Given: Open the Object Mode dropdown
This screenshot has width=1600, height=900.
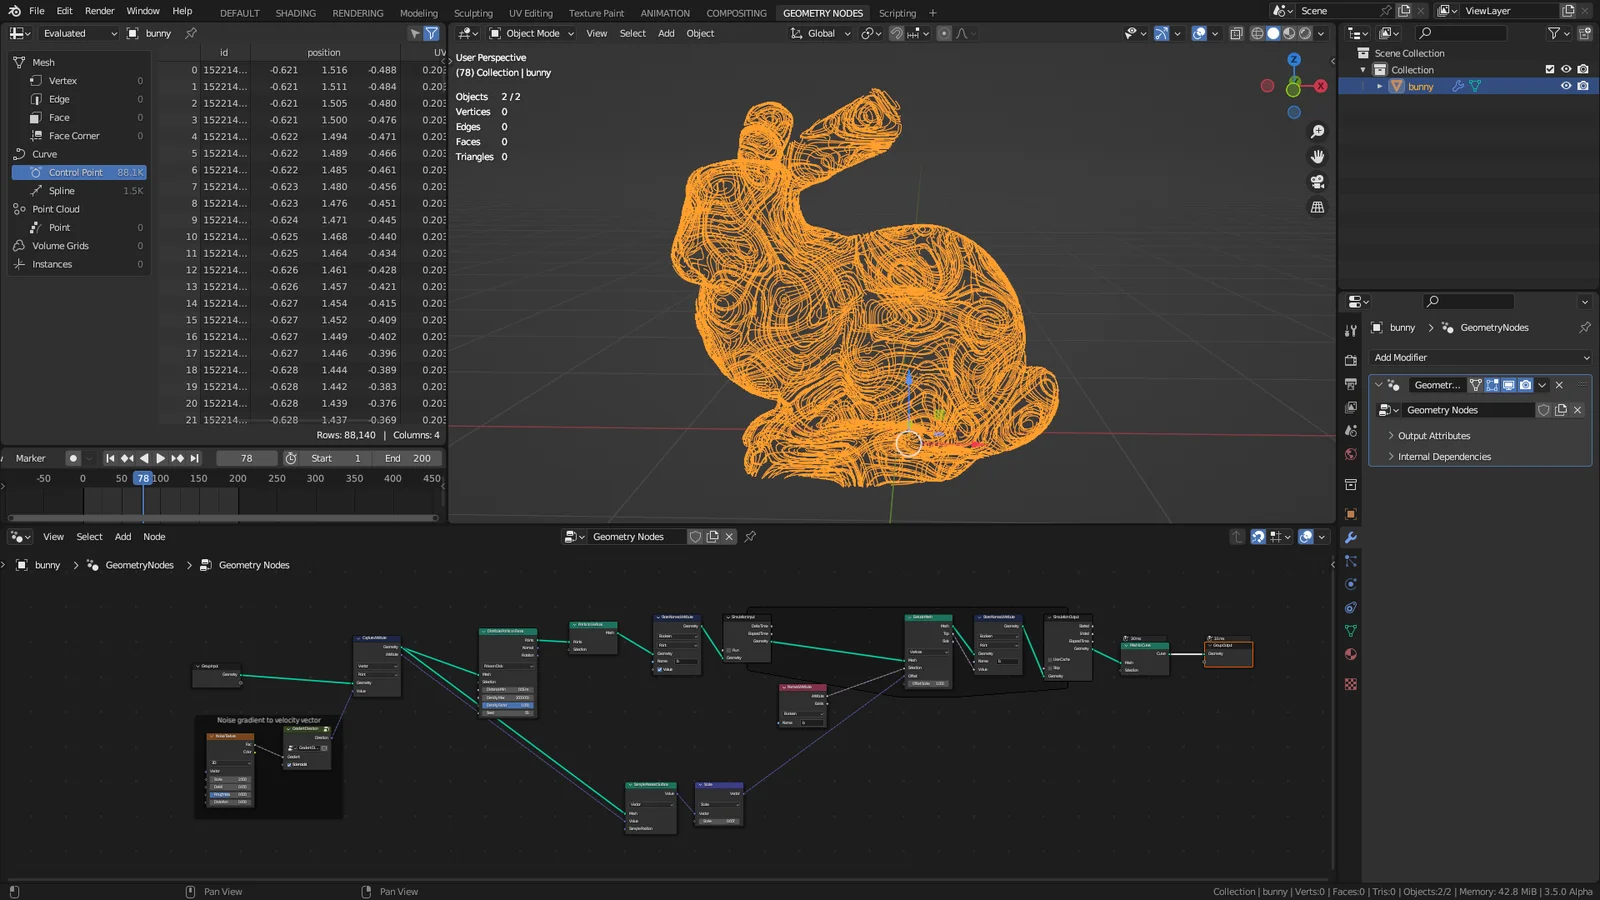Looking at the screenshot, I should 530,33.
